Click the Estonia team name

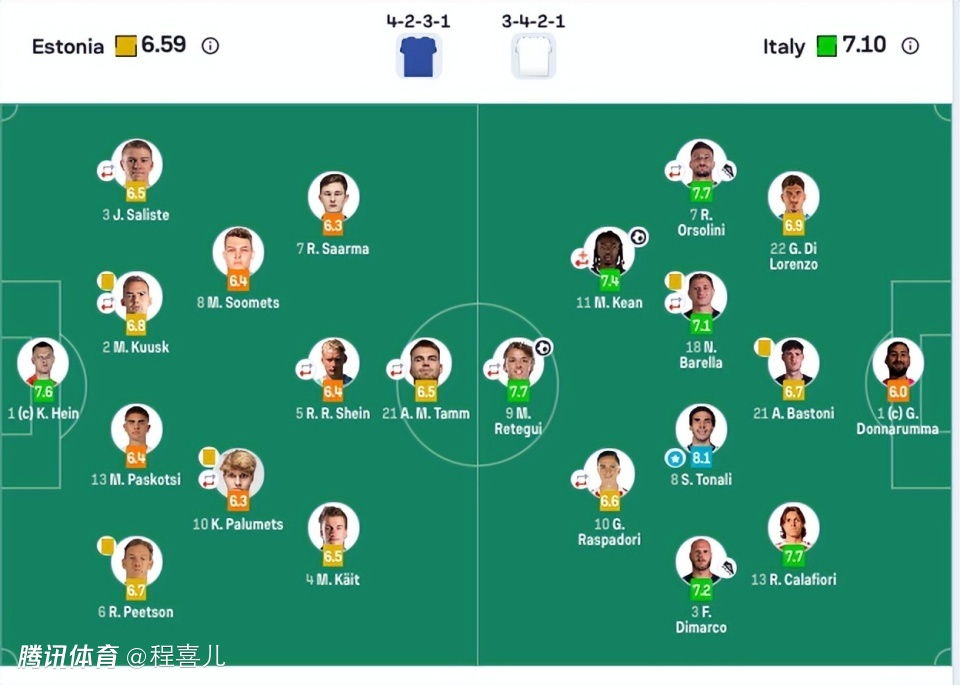tap(67, 46)
